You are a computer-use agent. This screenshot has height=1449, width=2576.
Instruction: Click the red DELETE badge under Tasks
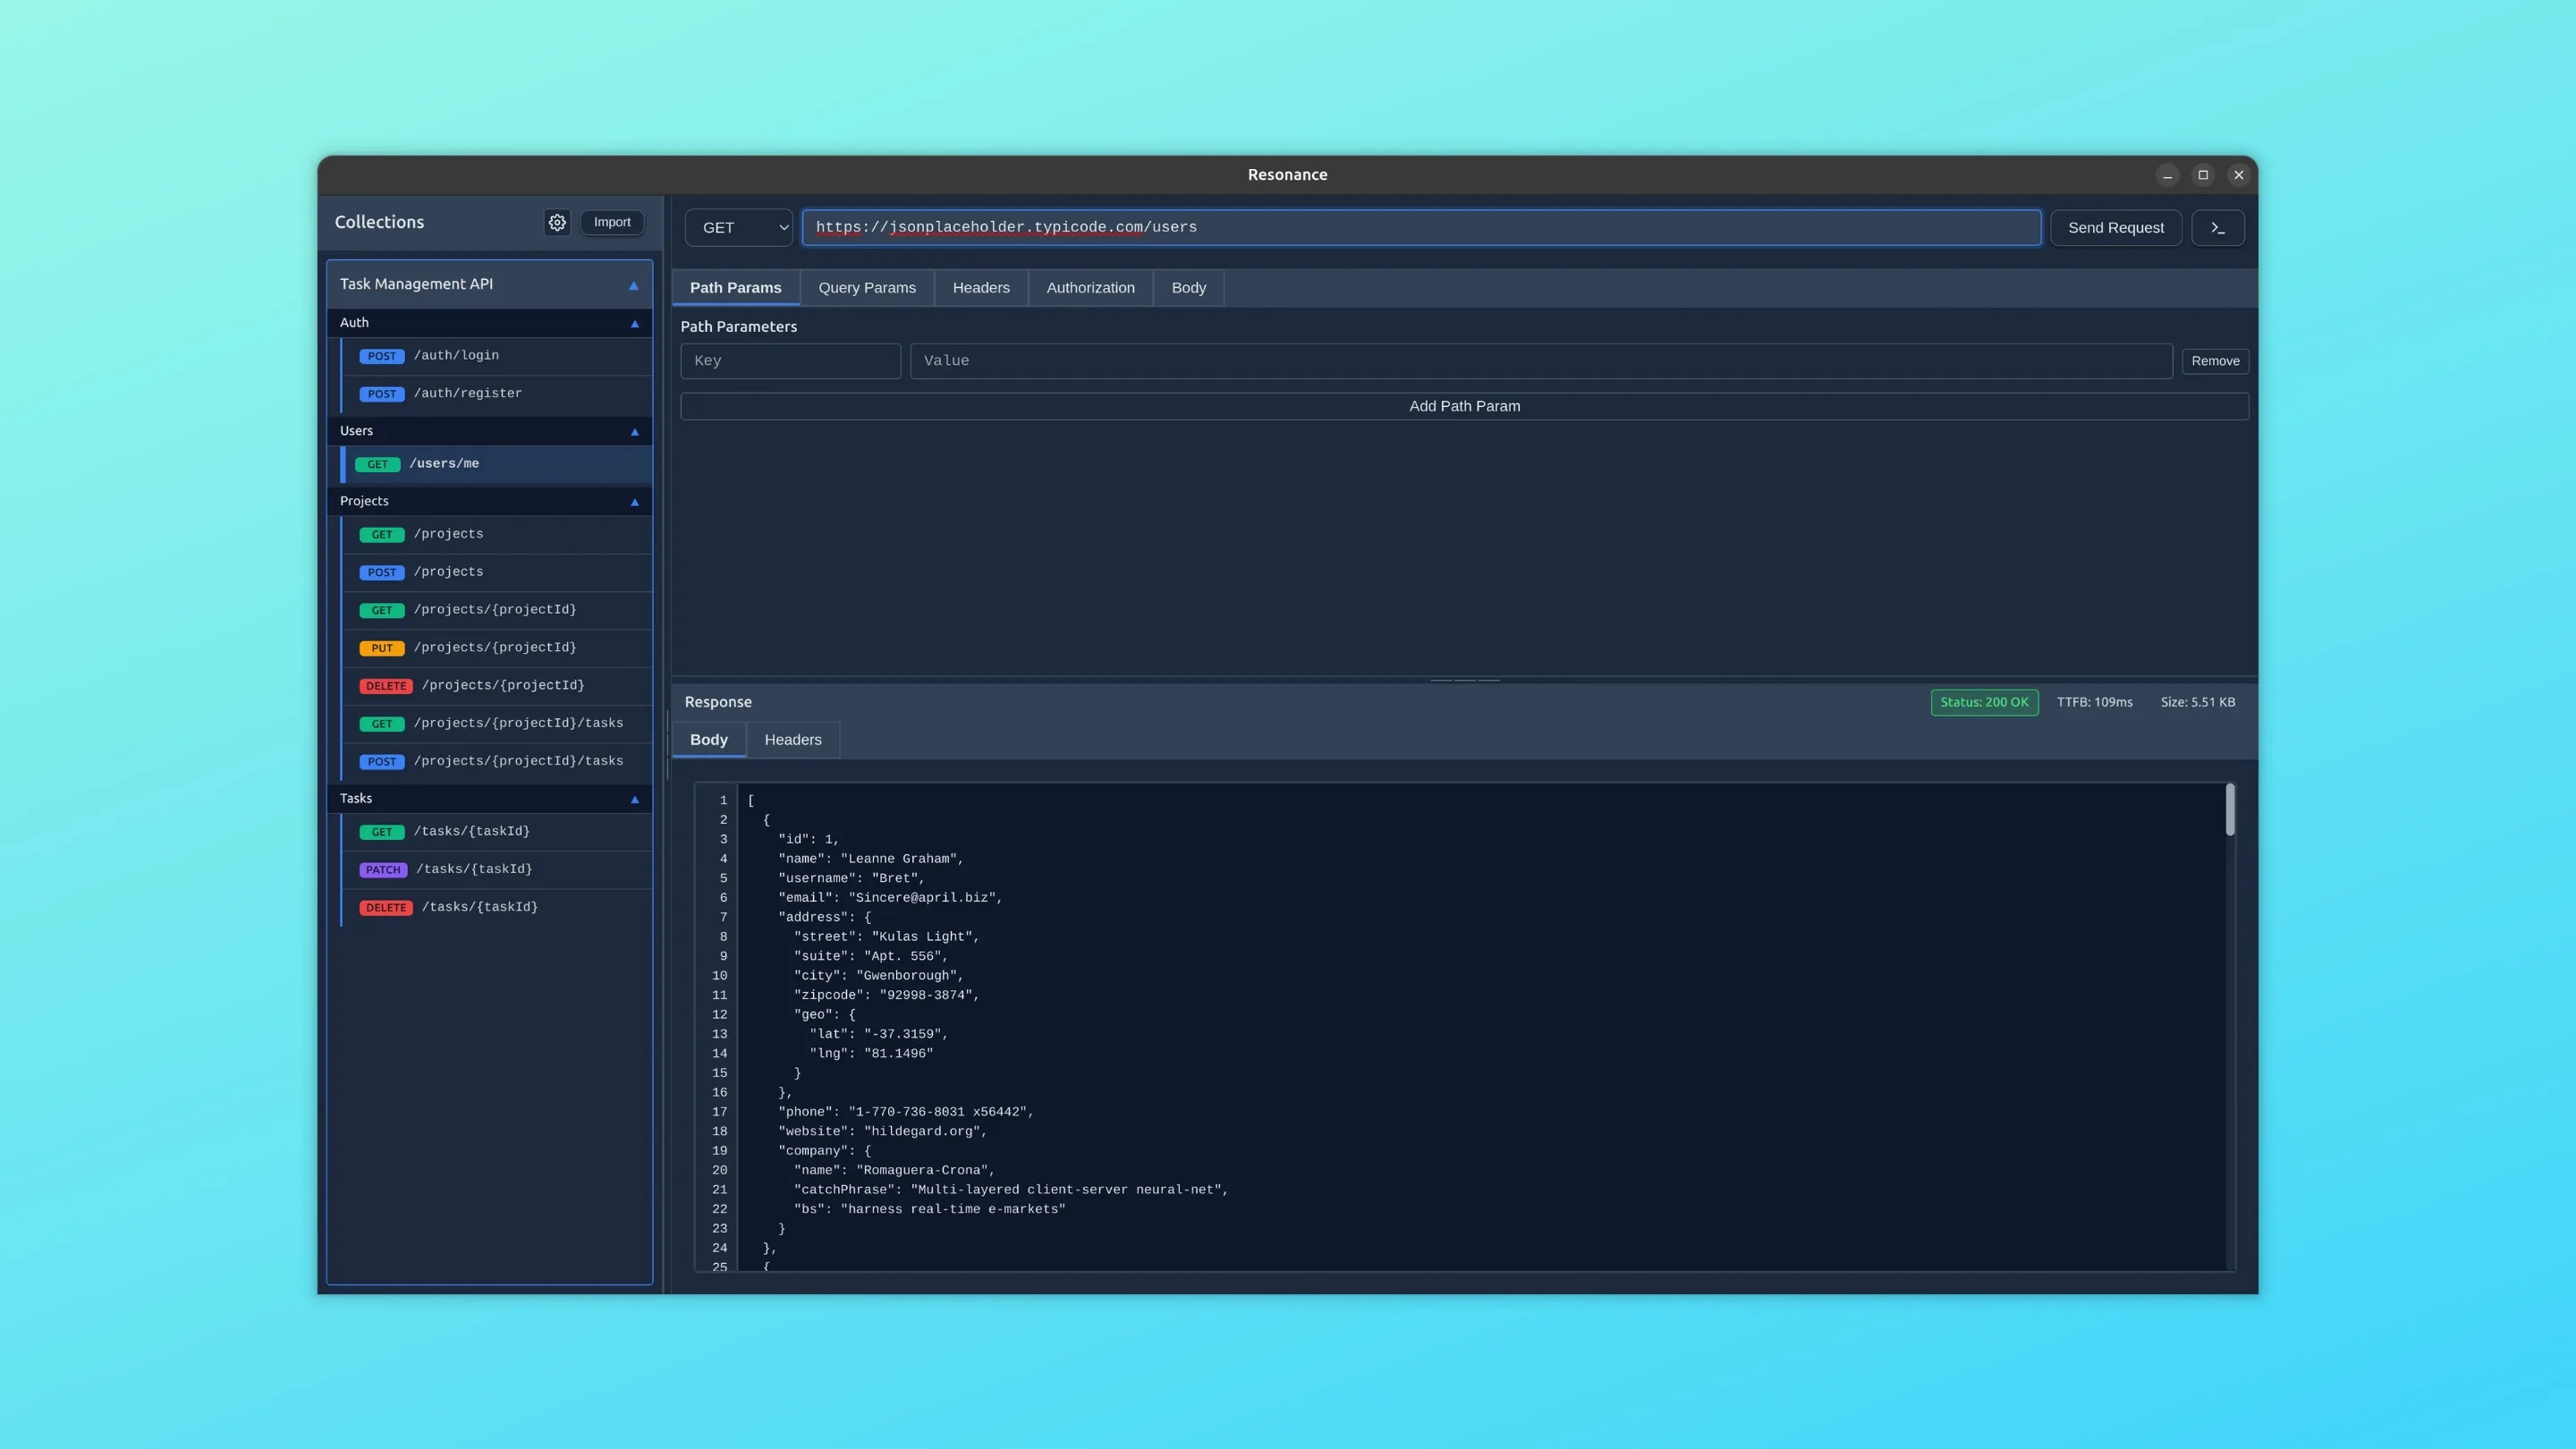pyautogui.click(x=386, y=907)
